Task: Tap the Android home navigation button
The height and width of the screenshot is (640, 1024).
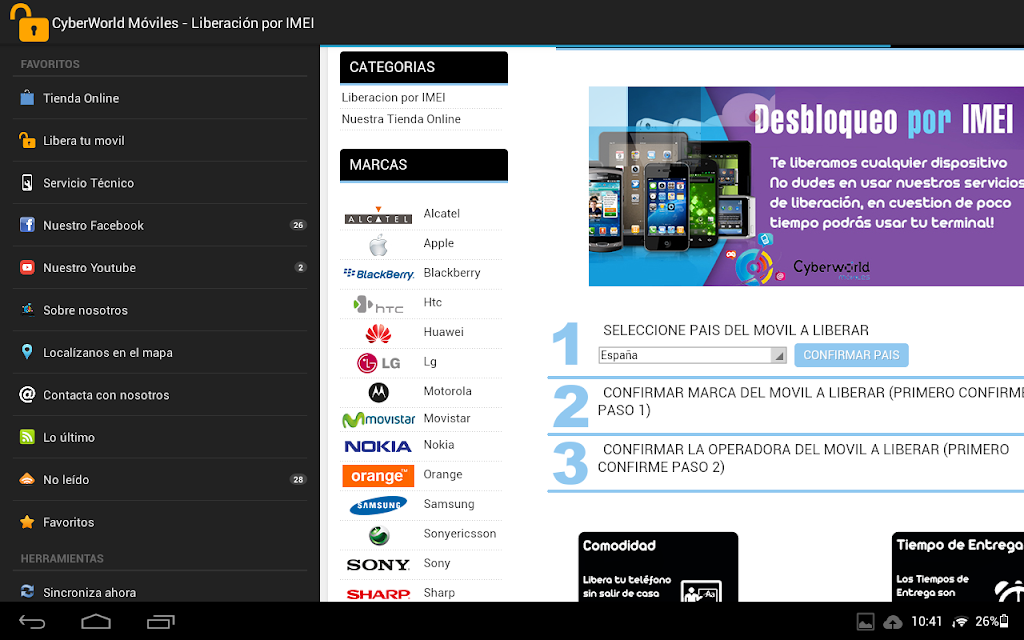Action: [x=96, y=622]
